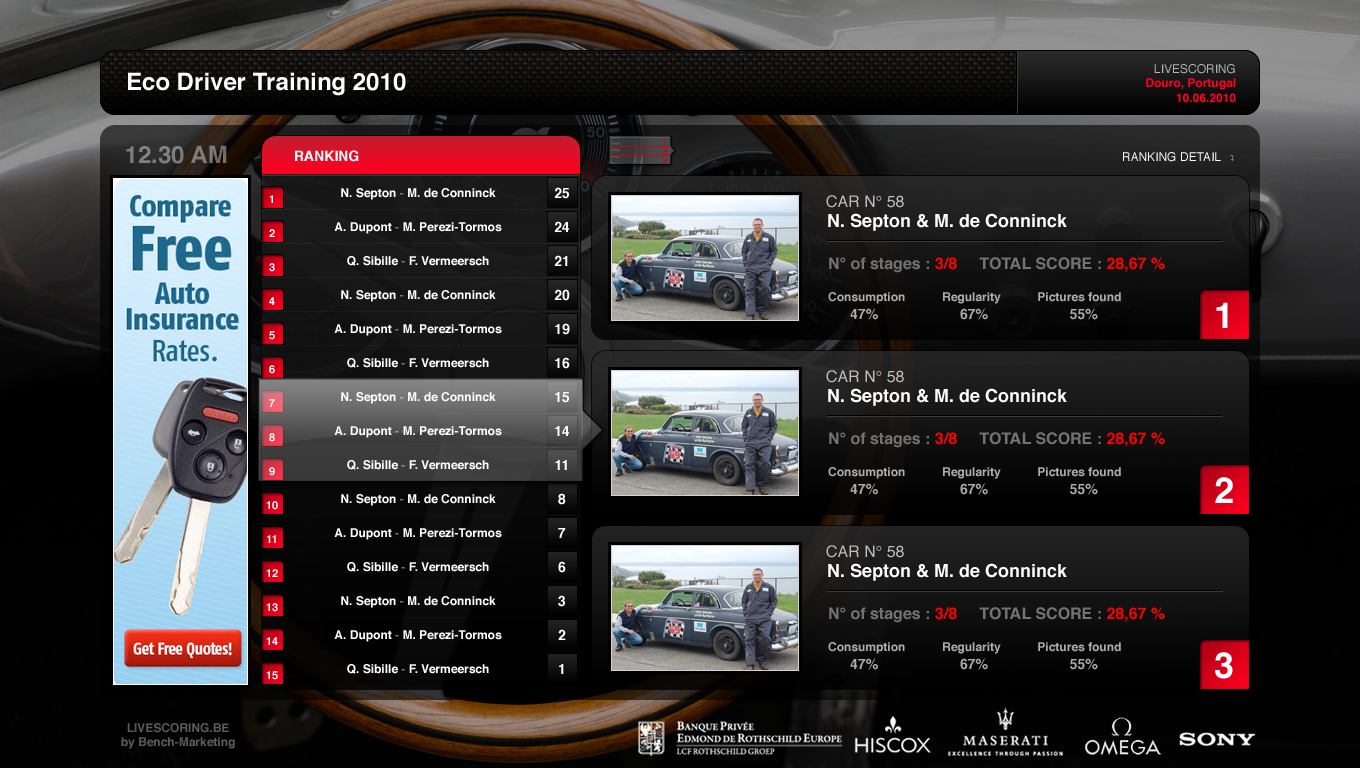The height and width of the screenshot is (768, 1360).
Task: Open the RANKING tab header
Action: coord(420,156)
